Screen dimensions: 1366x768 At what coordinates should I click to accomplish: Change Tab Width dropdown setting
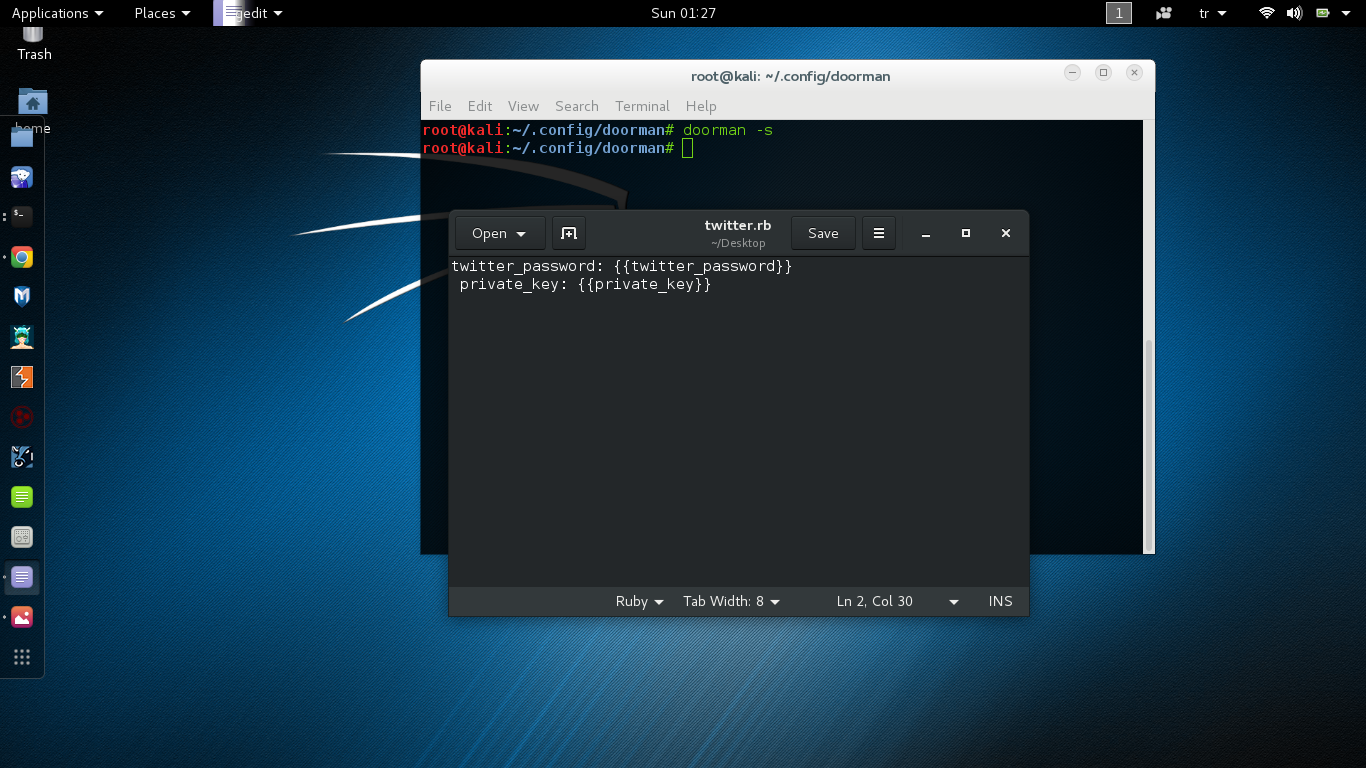731,601
